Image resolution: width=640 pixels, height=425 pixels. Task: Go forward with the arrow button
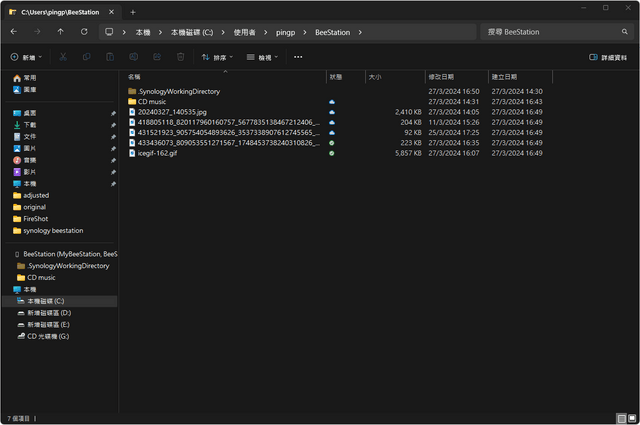[x=37, y=31]
